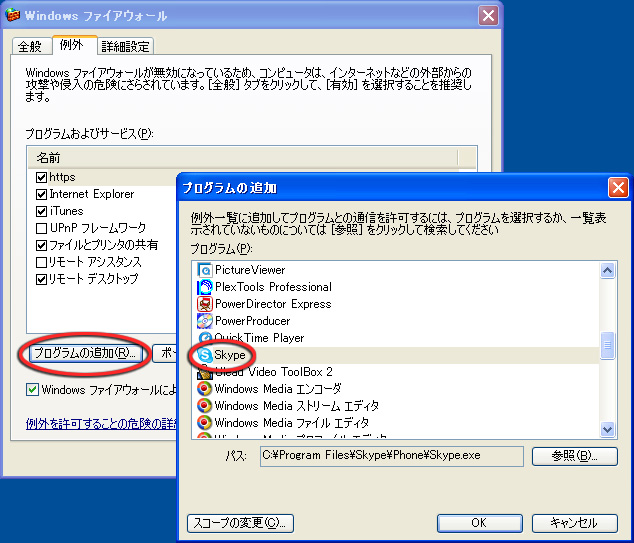Click the プログラムの追加(R)... button
Viewport: 634px width, 543px height.
(85, 353)
